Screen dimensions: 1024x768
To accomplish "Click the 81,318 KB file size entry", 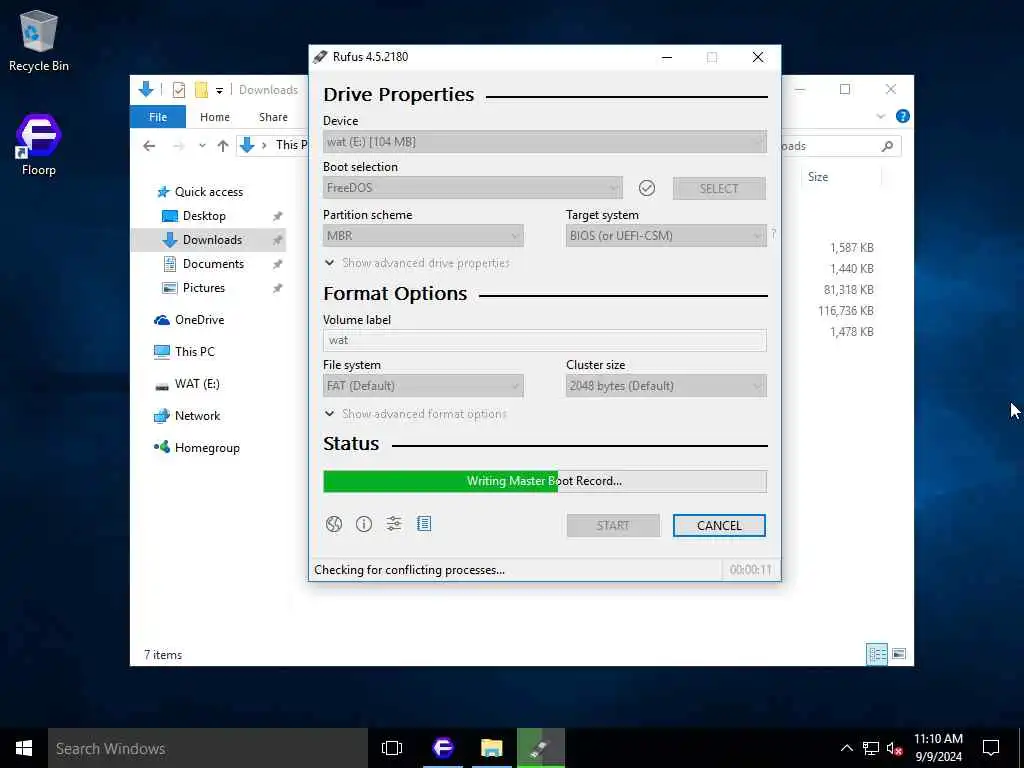I will [848, 290].
